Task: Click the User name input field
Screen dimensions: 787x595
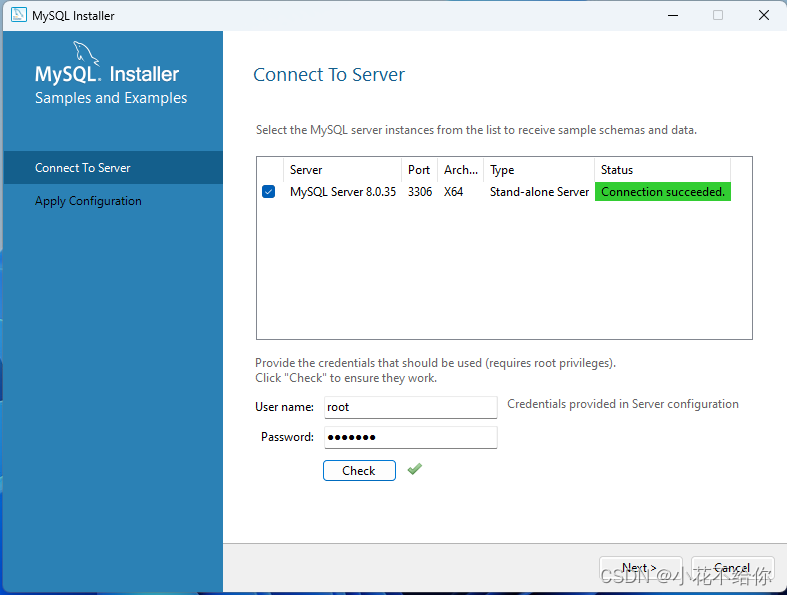Action: point(411,407)
